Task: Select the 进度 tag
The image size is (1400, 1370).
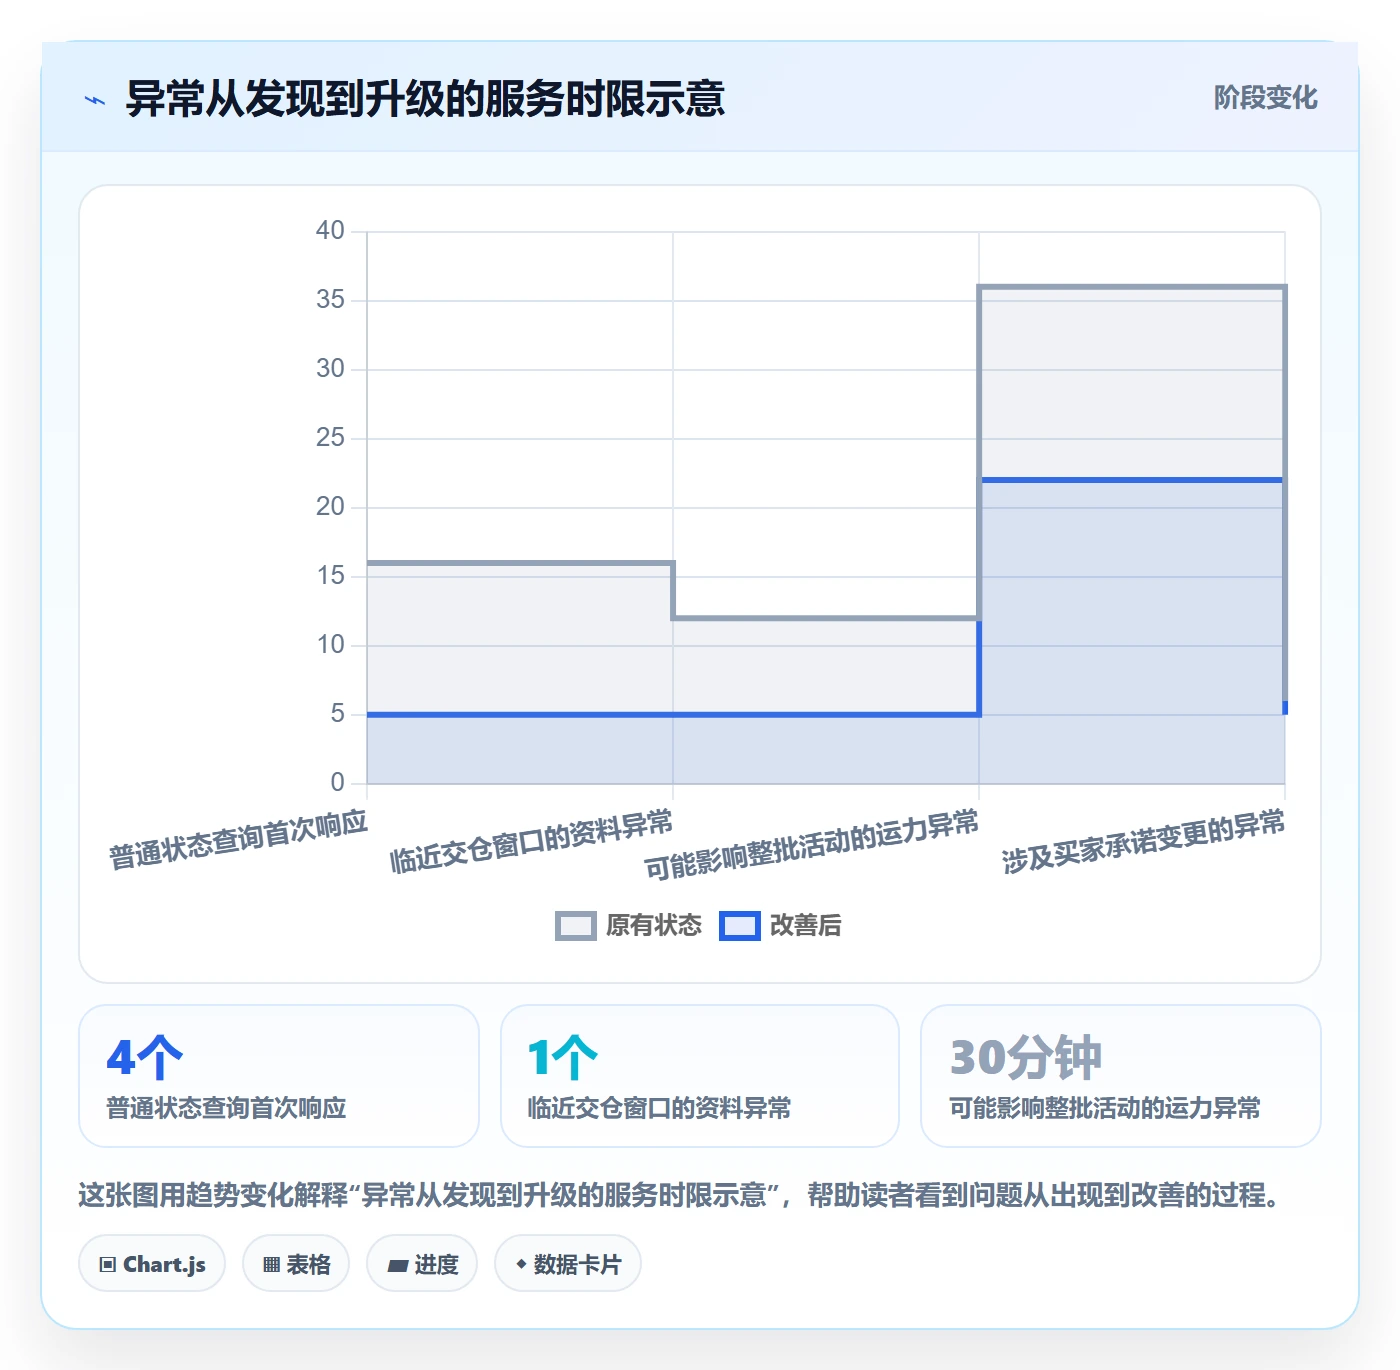Action: [x=422, y=1264]
